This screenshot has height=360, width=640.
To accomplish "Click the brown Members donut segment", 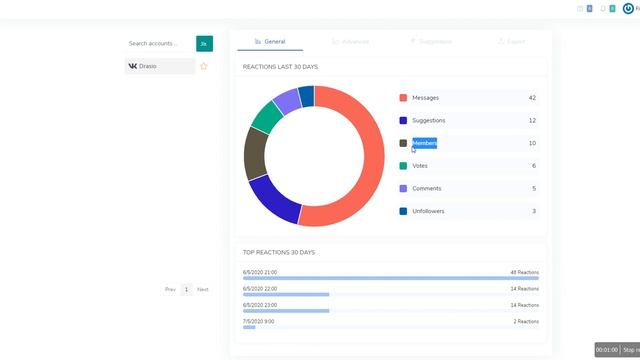I will pos(256,153).
